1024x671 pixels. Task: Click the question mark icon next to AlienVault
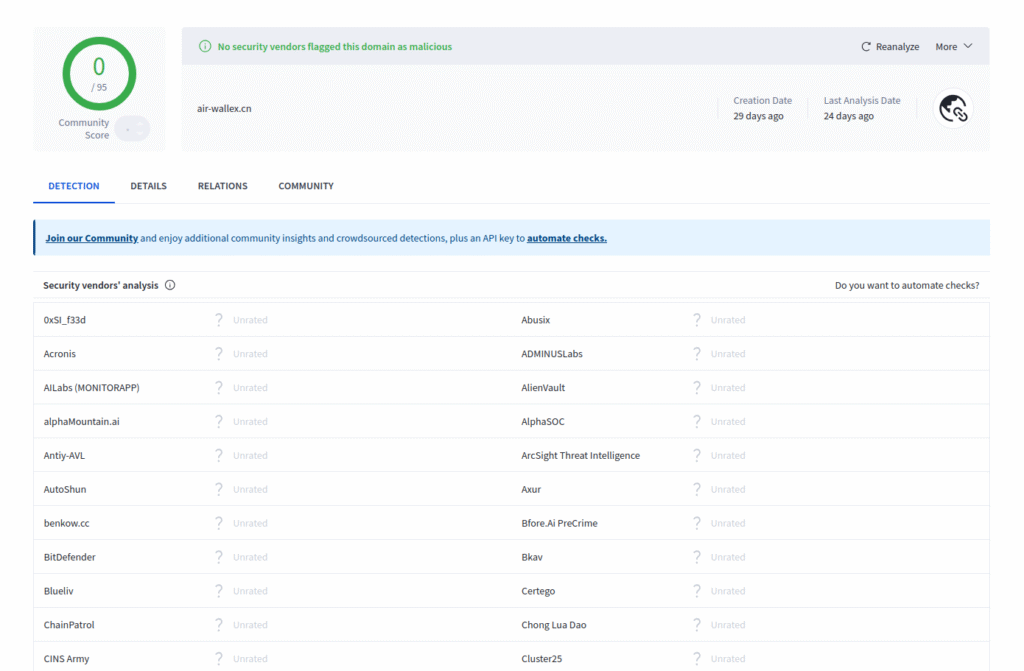(x=697, y=387)
